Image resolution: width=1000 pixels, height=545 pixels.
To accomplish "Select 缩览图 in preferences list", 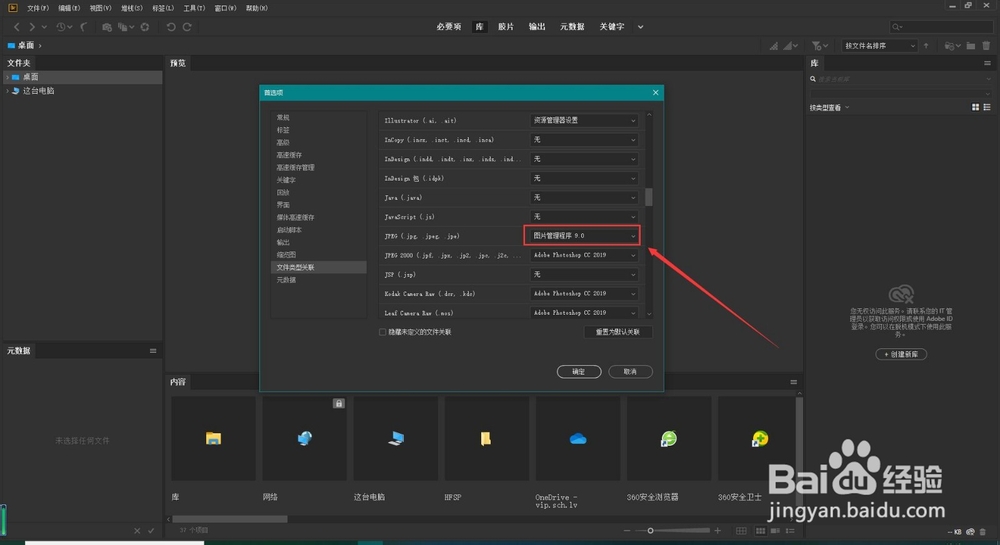I will tap(286, 255).
